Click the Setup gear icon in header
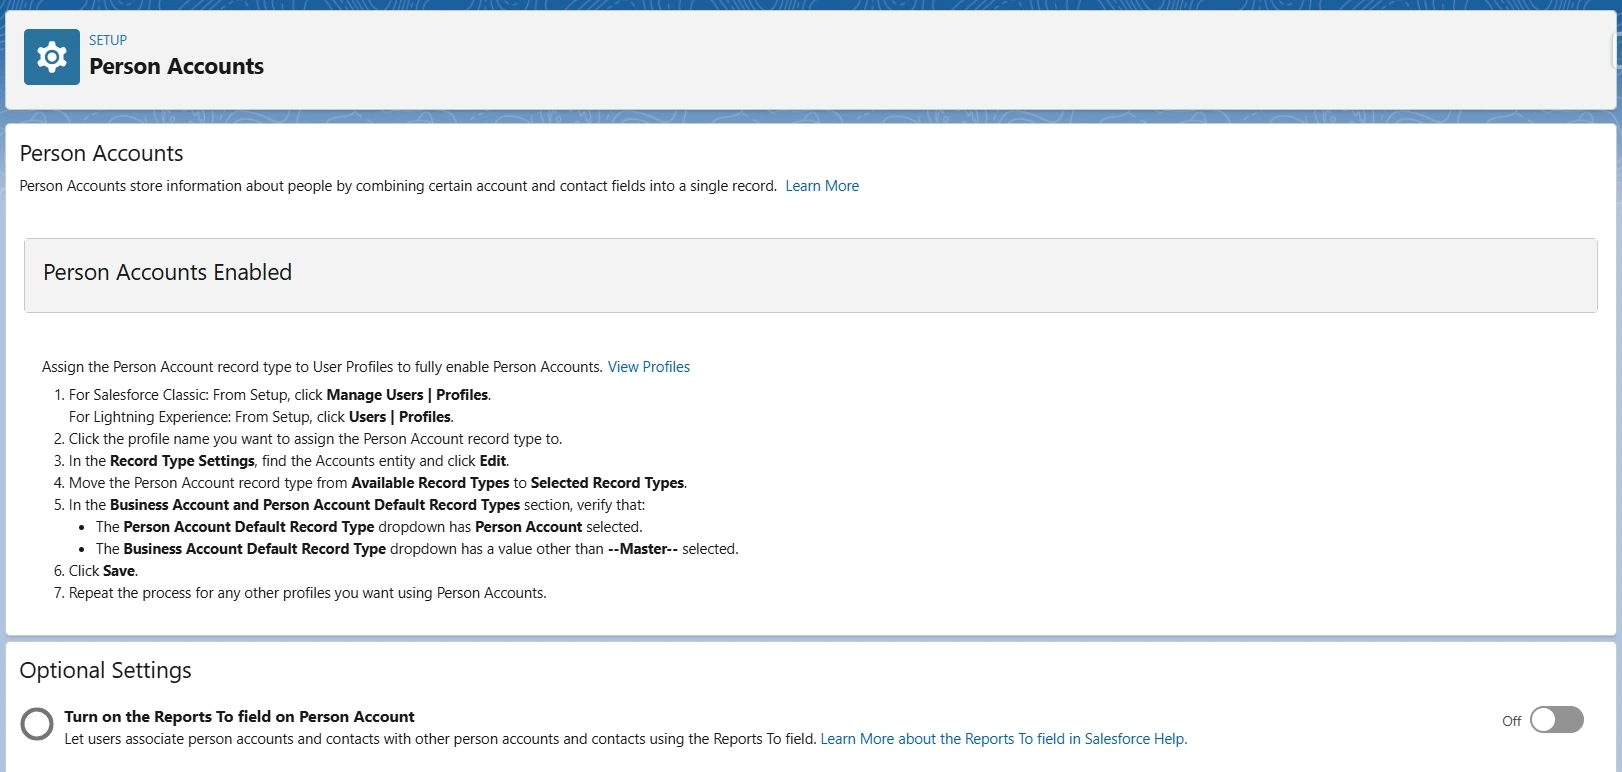 pyautogui.click(x=52, y=57)
